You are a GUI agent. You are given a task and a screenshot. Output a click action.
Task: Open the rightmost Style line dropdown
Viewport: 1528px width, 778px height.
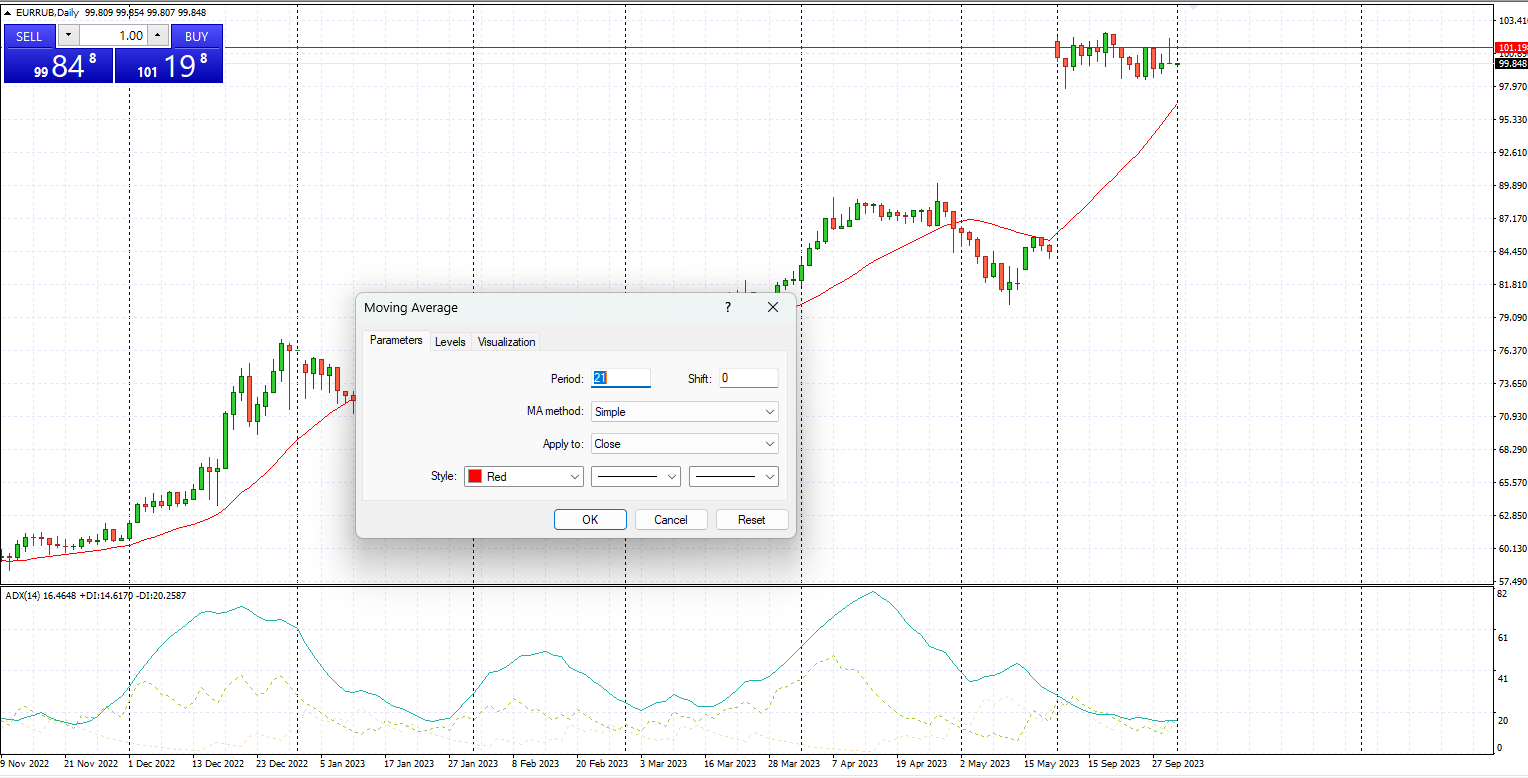click(733, 477)
